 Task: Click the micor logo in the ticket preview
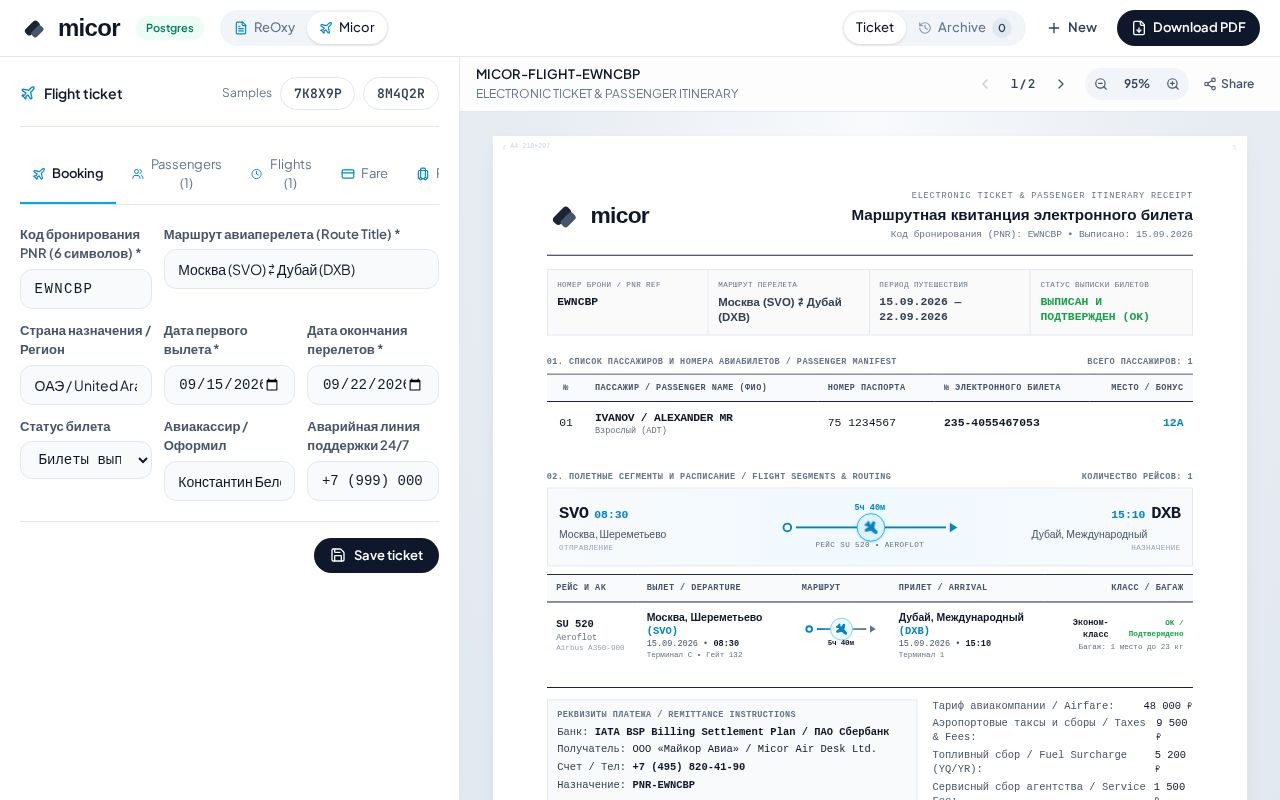click(601, 216)
